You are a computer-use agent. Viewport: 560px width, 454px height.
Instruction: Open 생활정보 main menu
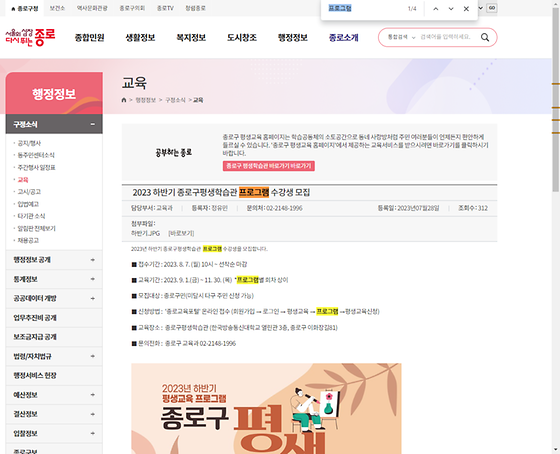tap(140, 38)
